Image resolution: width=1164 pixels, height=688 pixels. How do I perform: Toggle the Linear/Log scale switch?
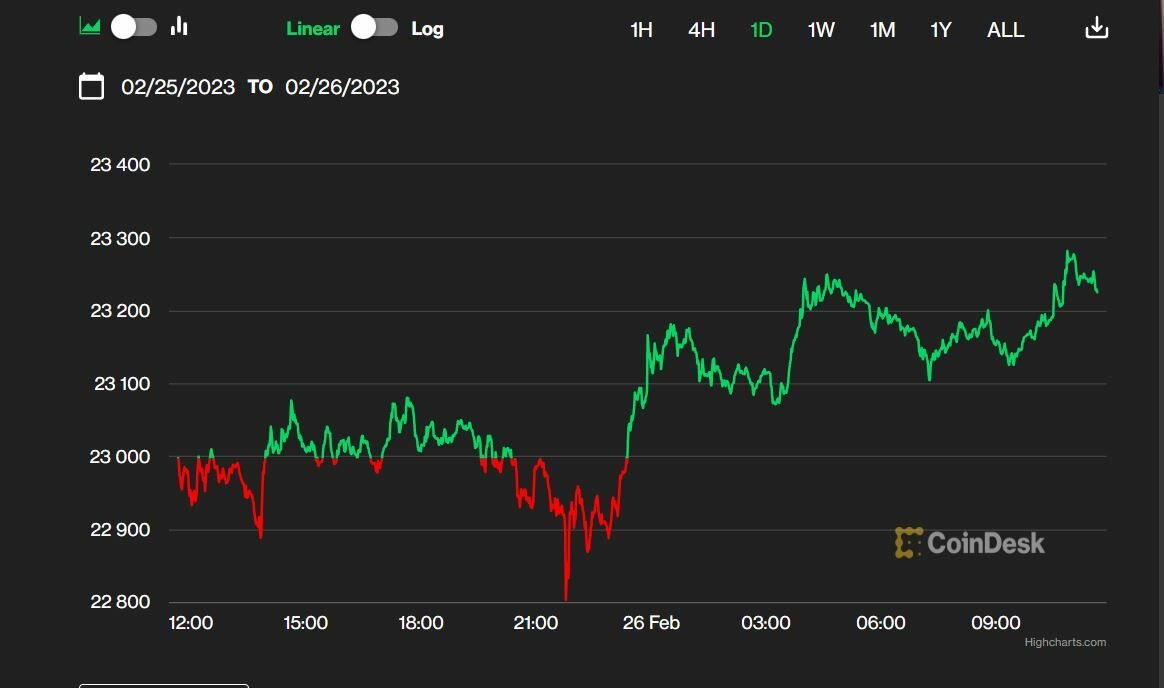click(x=374, y=27)
